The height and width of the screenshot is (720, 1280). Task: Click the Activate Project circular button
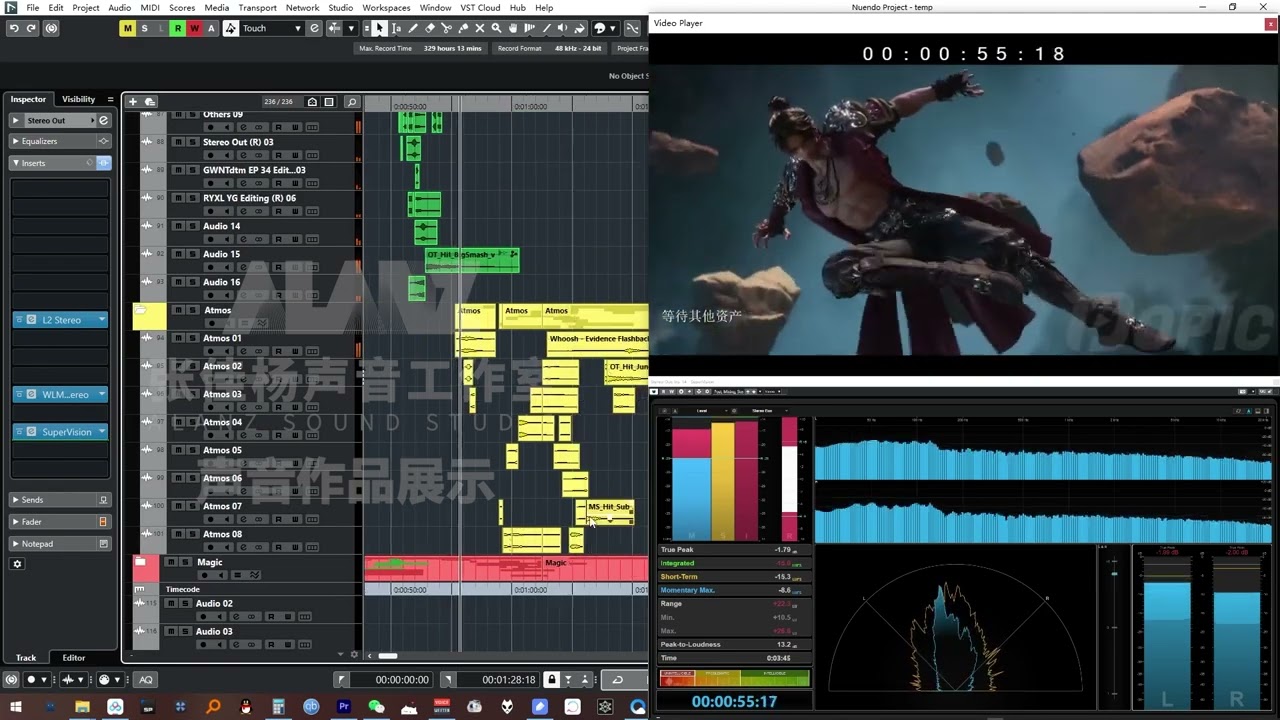point(51,28)
